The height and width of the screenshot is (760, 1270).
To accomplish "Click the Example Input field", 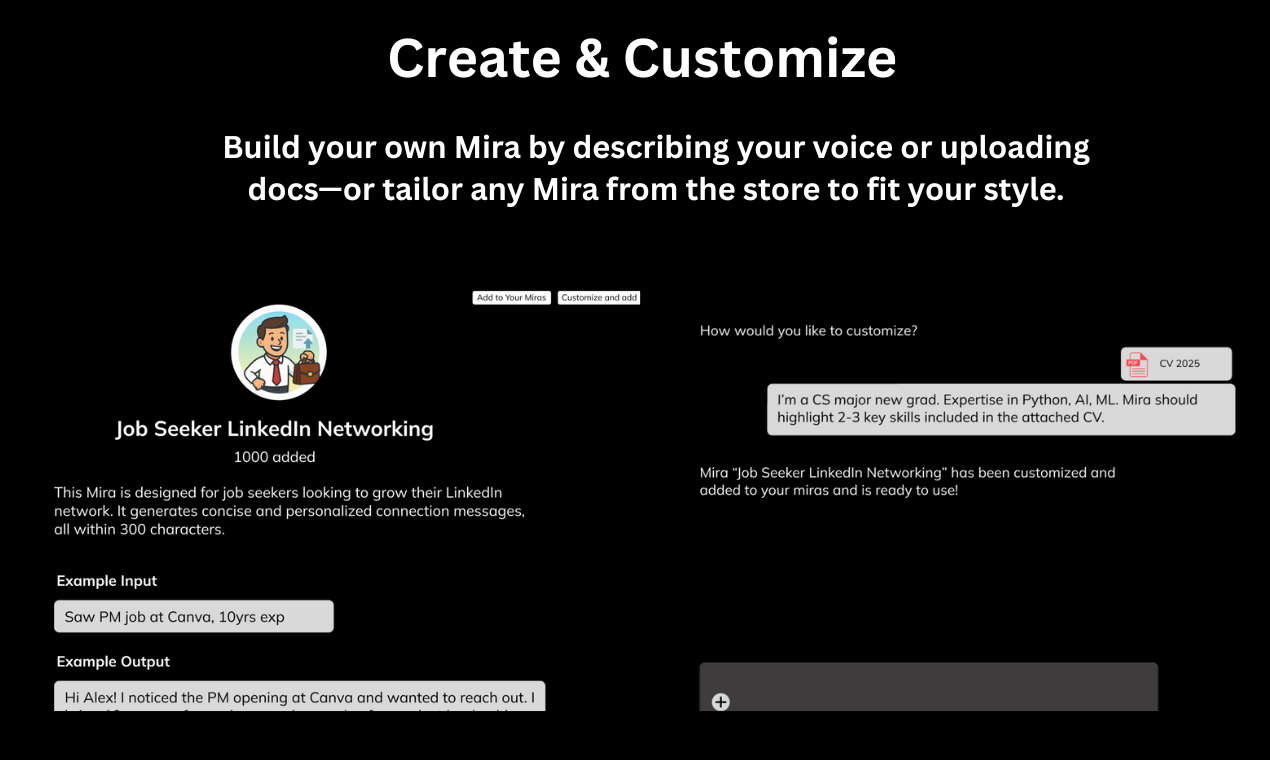I will (x=193, y=616).
